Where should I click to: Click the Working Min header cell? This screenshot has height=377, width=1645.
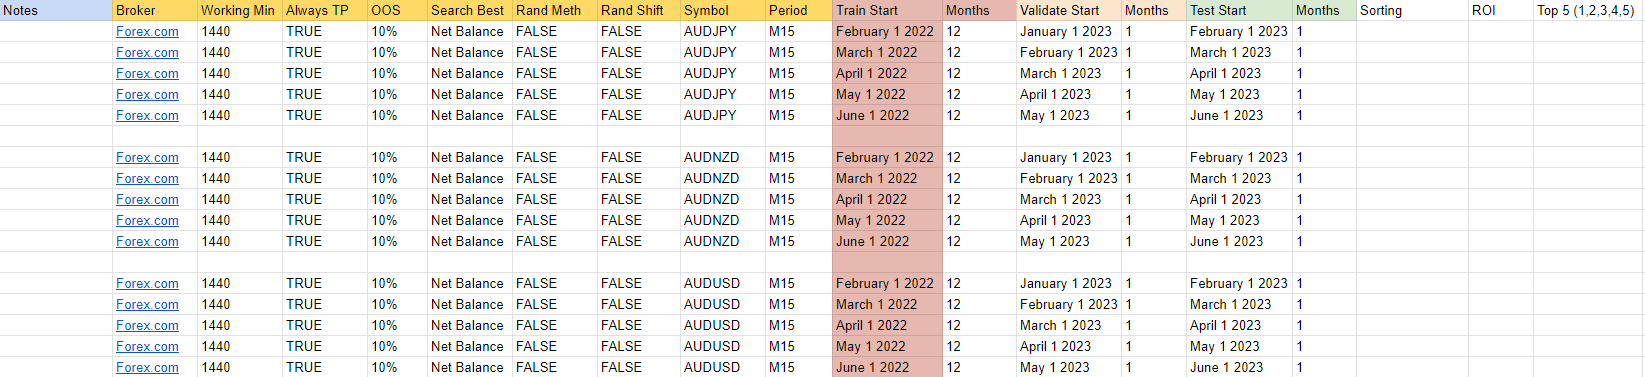coord(240,10)
